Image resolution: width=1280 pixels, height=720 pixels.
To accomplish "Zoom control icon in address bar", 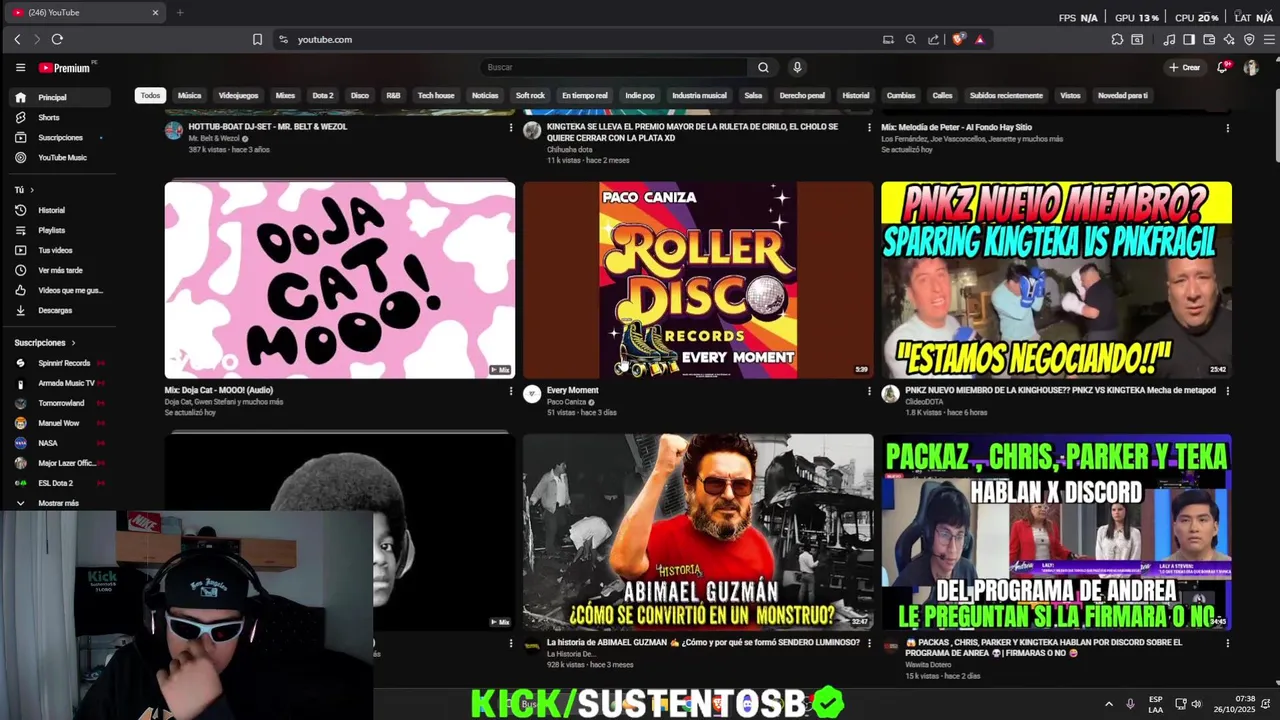I will pyautogui.click(x=910, y=39).
